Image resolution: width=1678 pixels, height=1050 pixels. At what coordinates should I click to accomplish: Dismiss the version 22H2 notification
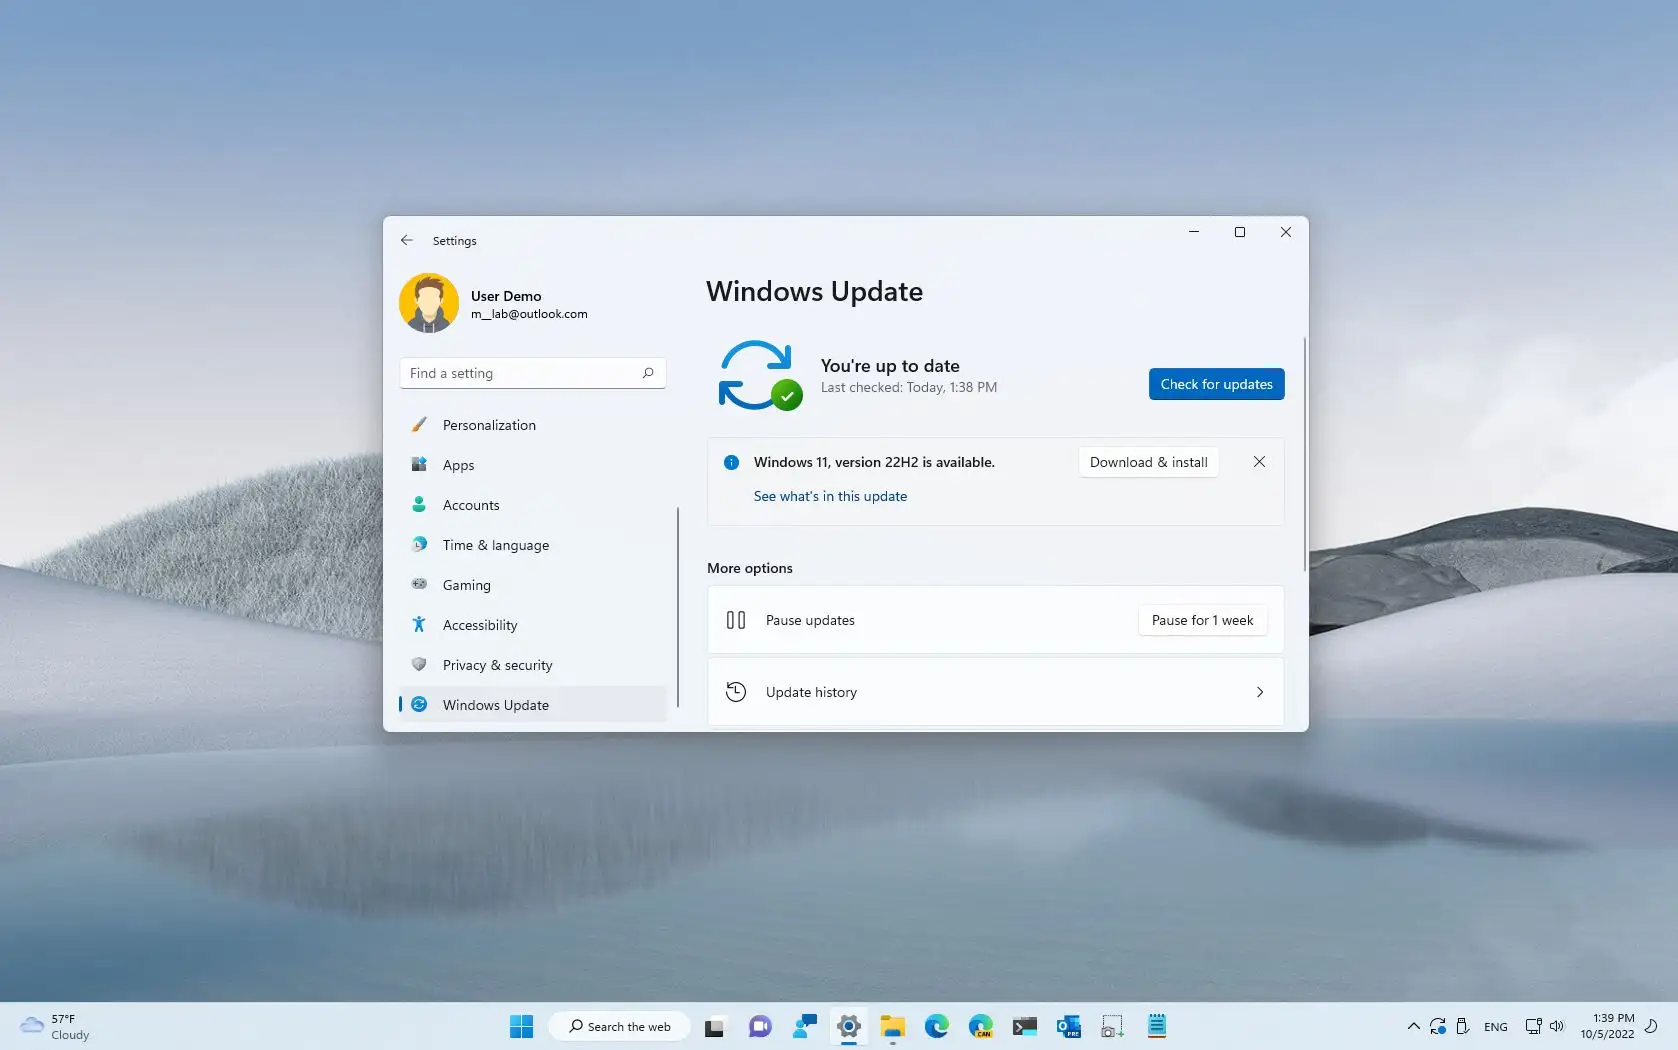1259,462
